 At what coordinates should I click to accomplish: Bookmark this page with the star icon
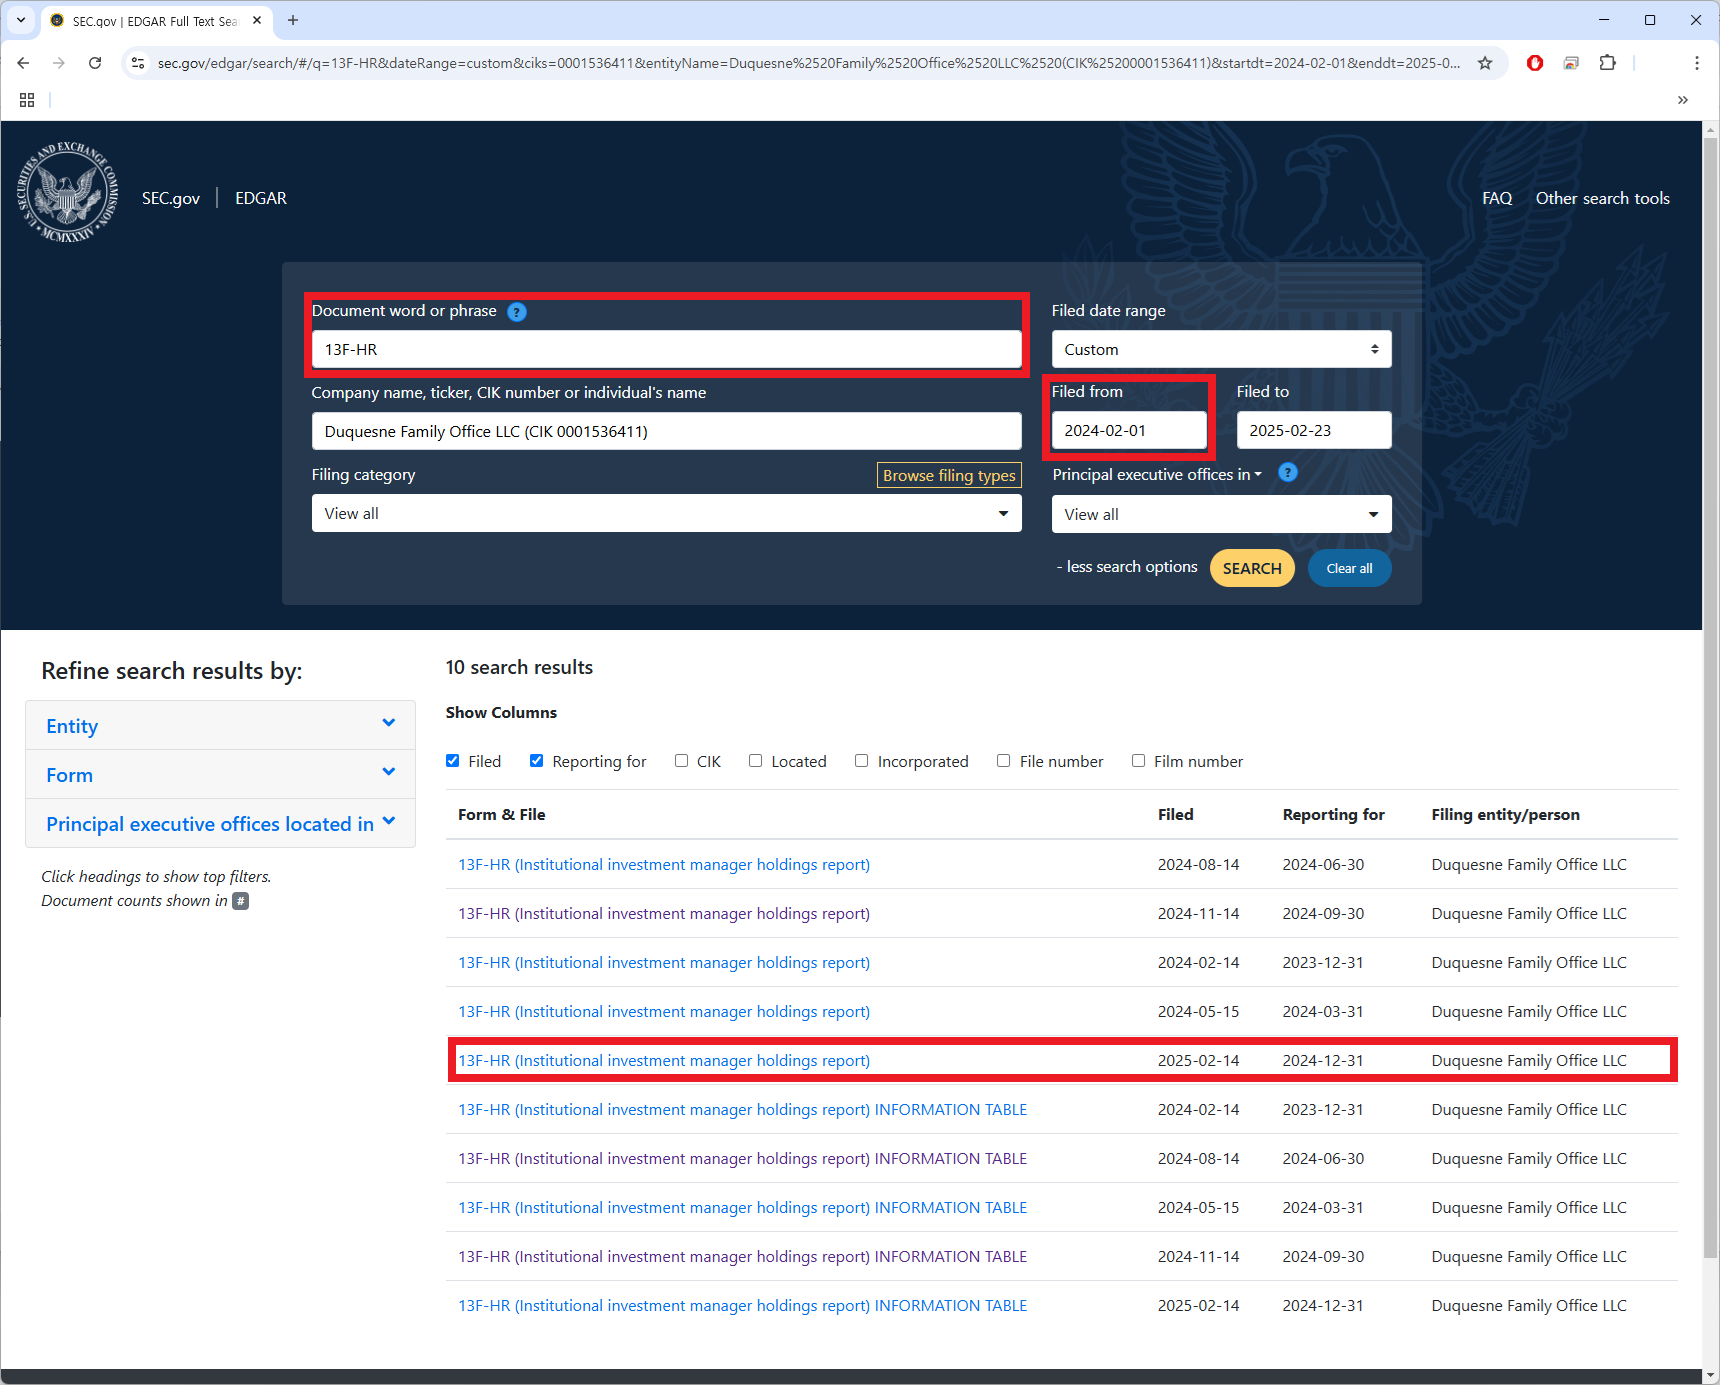coord(1485,63)
